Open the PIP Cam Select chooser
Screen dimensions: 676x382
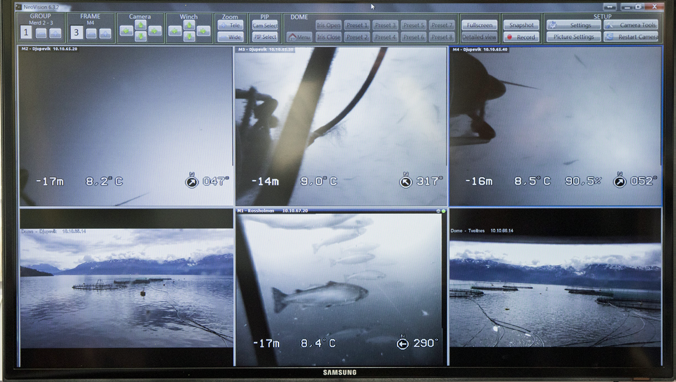coord(265,25)
